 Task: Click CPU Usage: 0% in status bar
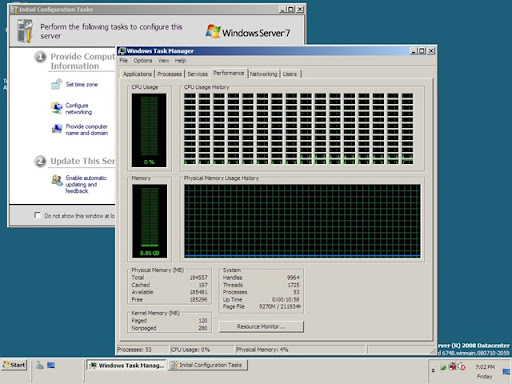click(x=190, y=350)
